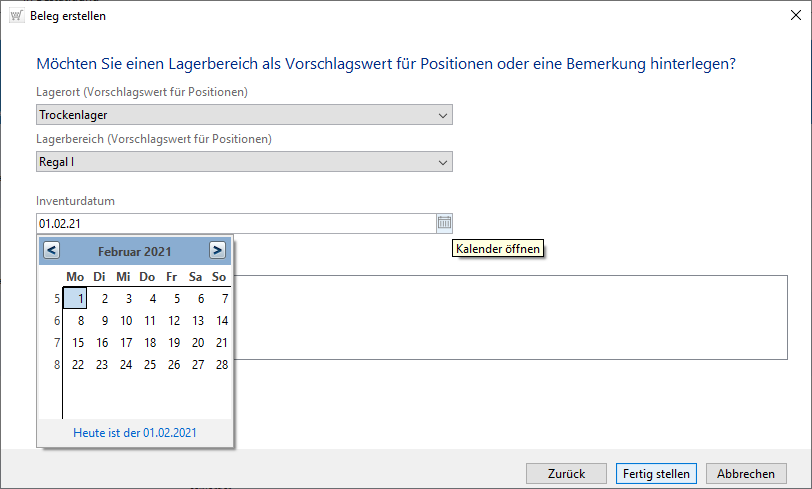Click the Beleg erstellen title bar icon
The height and width of the screenshot is (489, 812).
(x=17, y=16)
